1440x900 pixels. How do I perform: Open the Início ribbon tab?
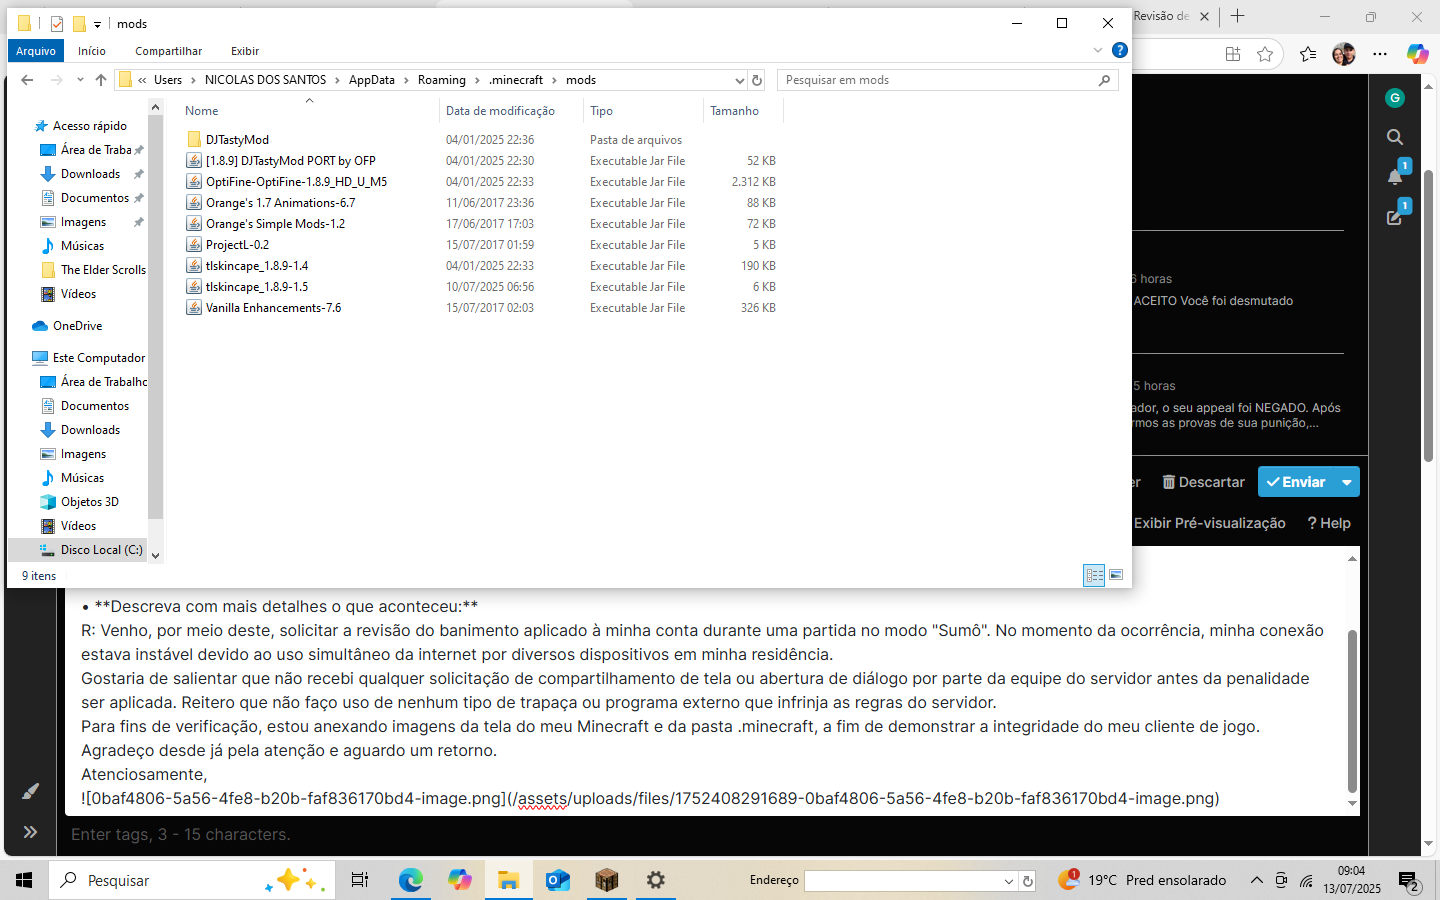coord(92,51)
